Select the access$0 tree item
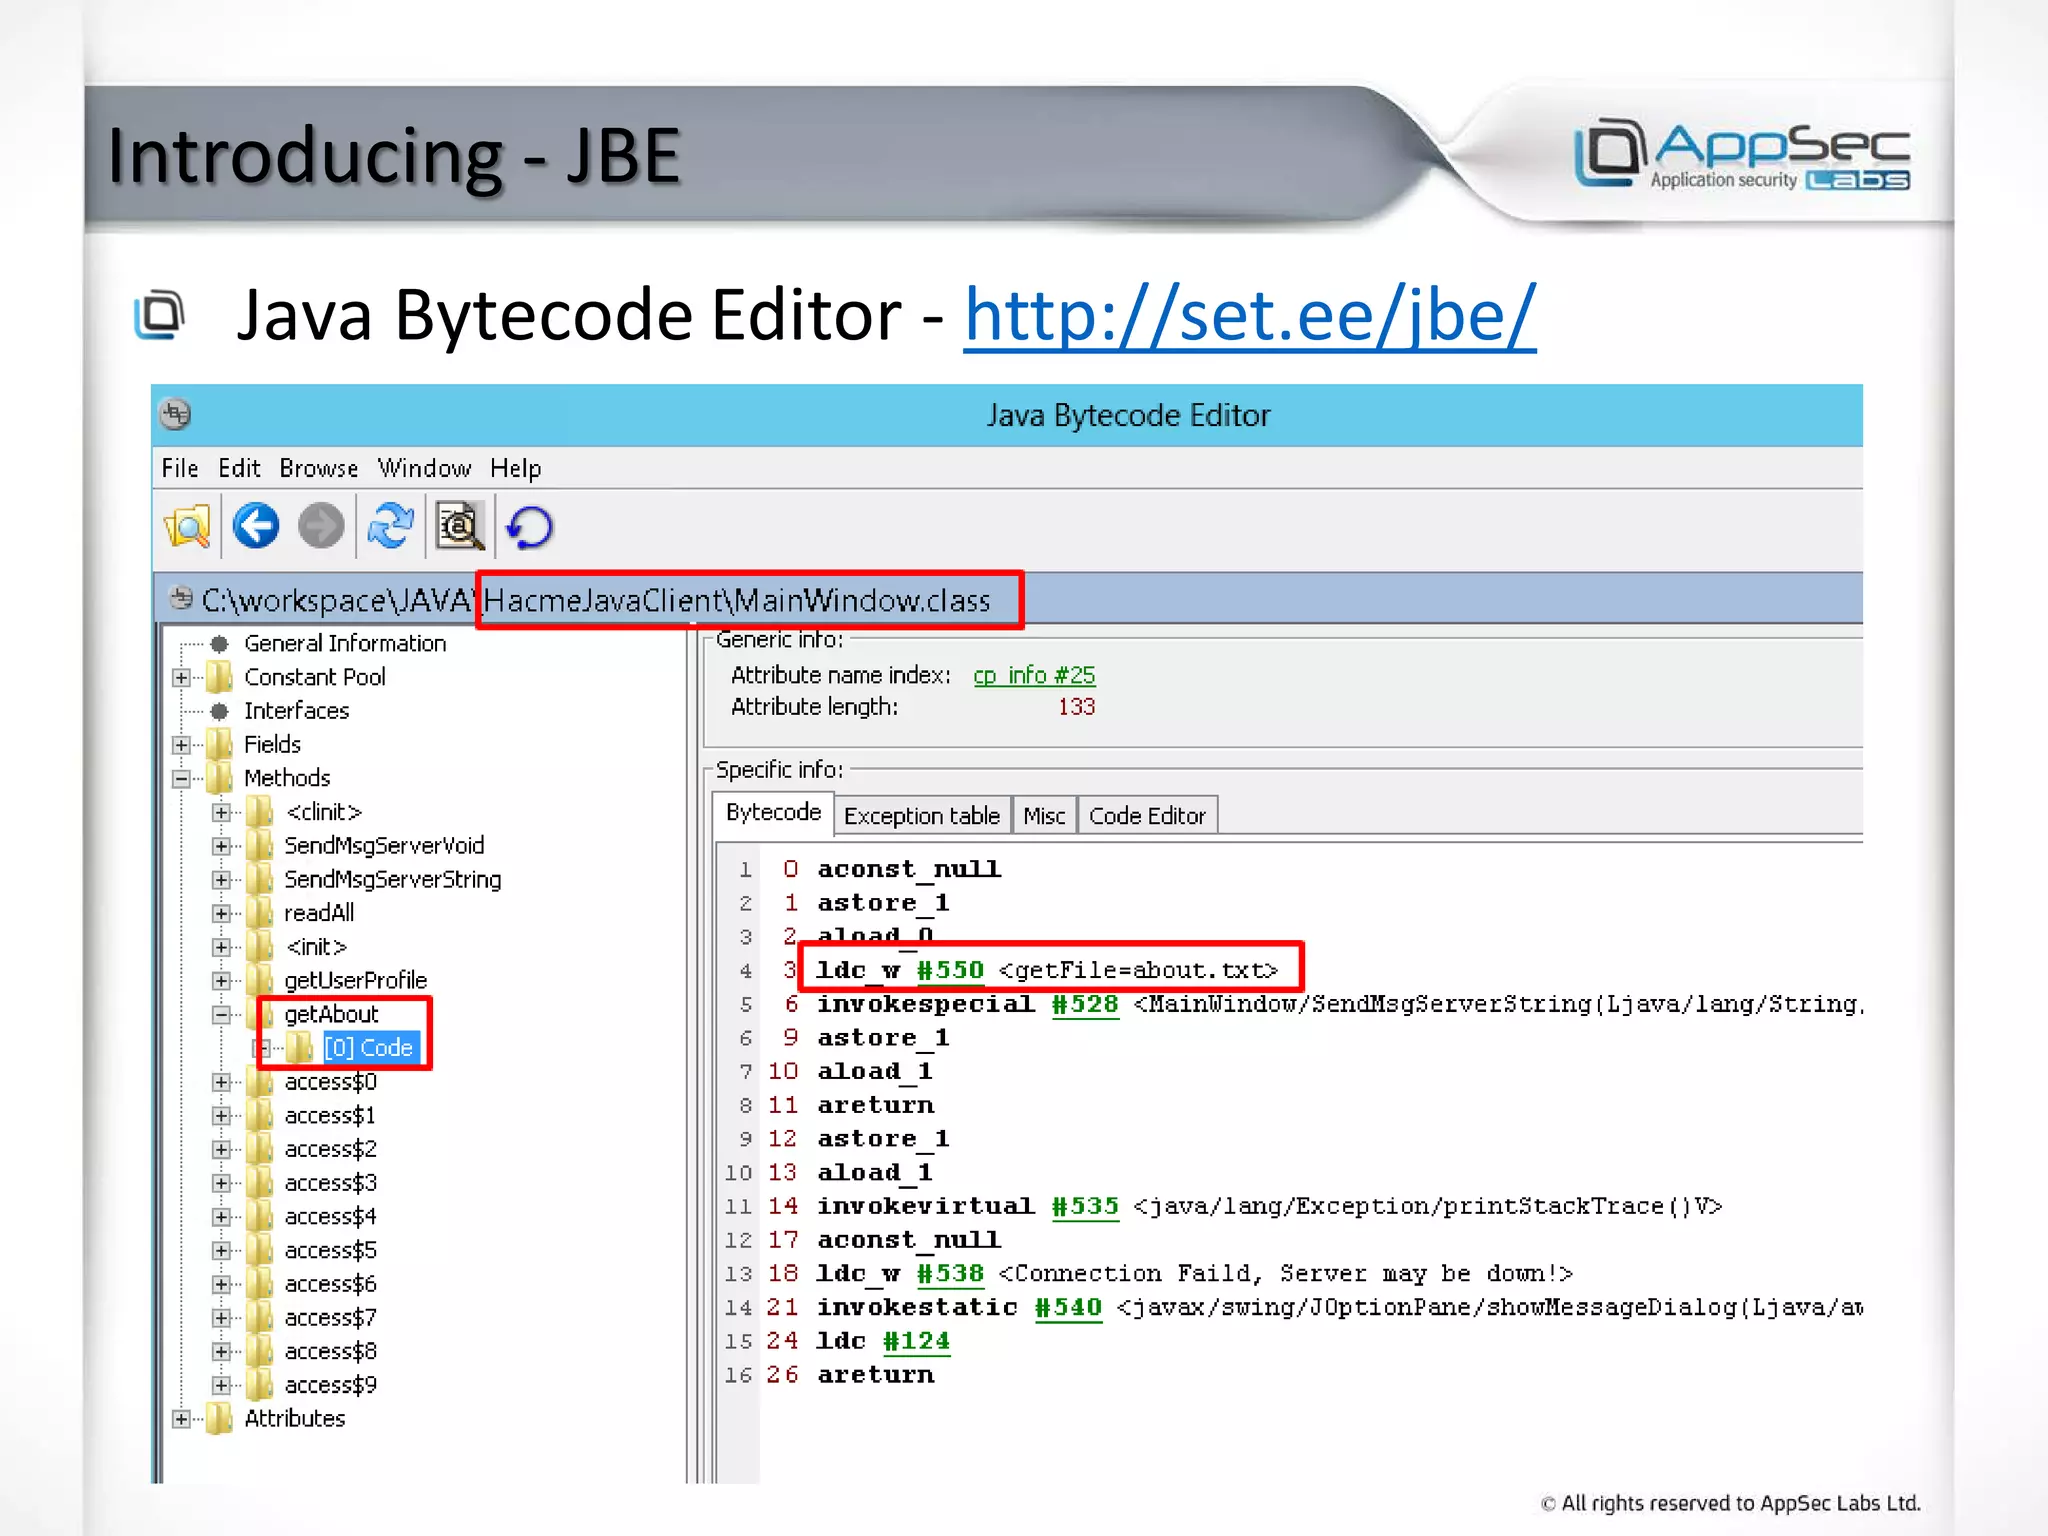 click(x=331, y=1082)
